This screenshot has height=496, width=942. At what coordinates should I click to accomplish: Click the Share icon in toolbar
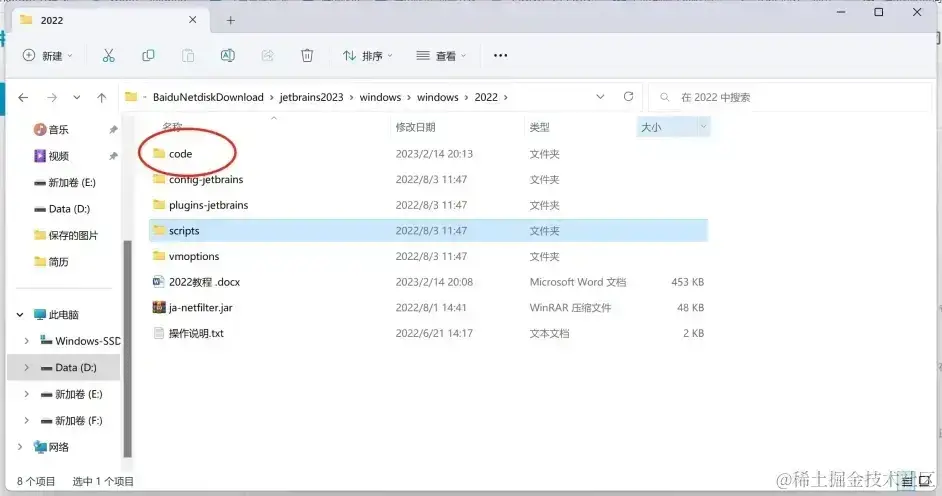tap(267, 56)
